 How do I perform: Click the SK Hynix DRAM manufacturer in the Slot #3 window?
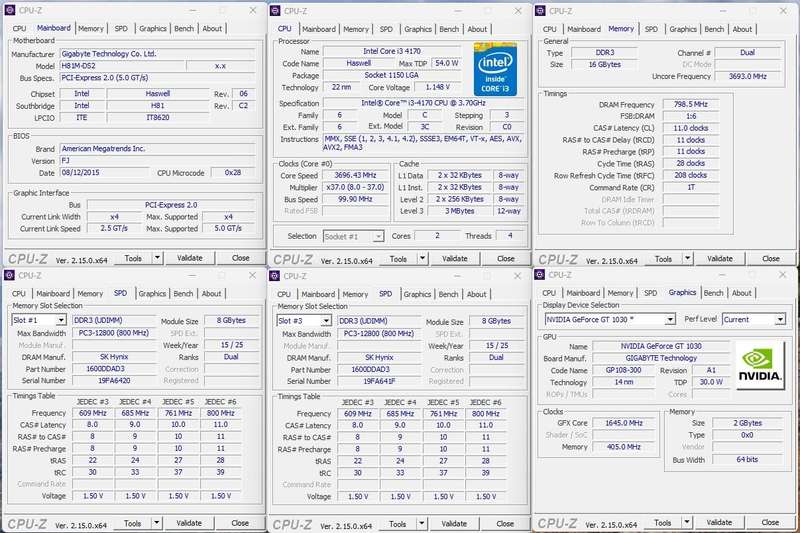pos(379,358)
